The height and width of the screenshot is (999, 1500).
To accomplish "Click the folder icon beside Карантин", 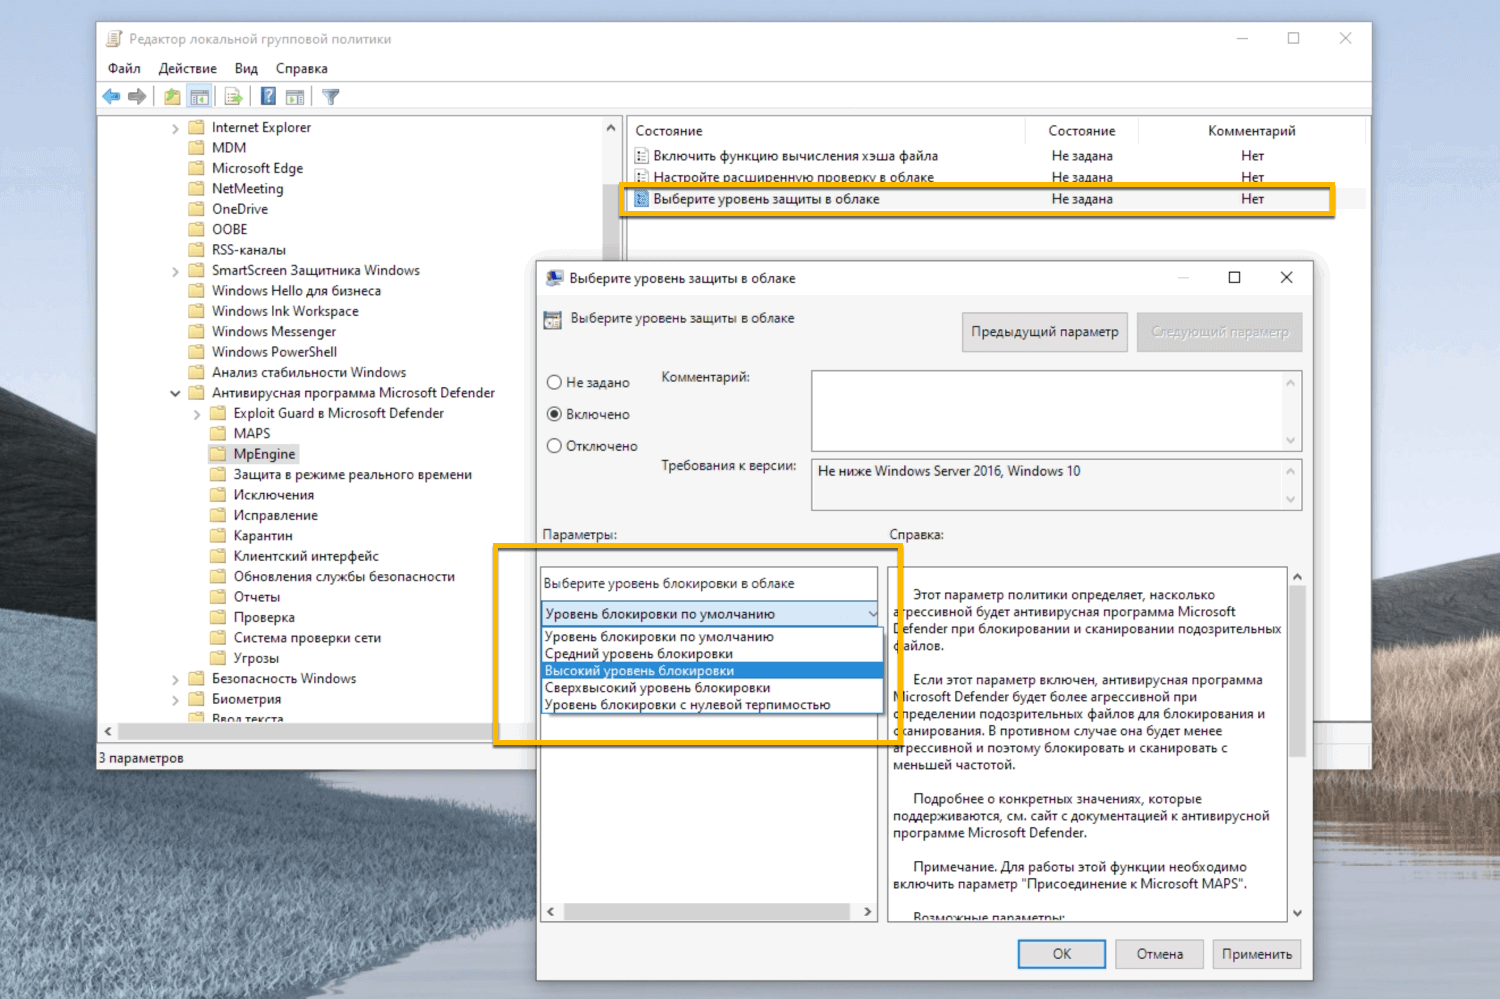I will point(218,536).
